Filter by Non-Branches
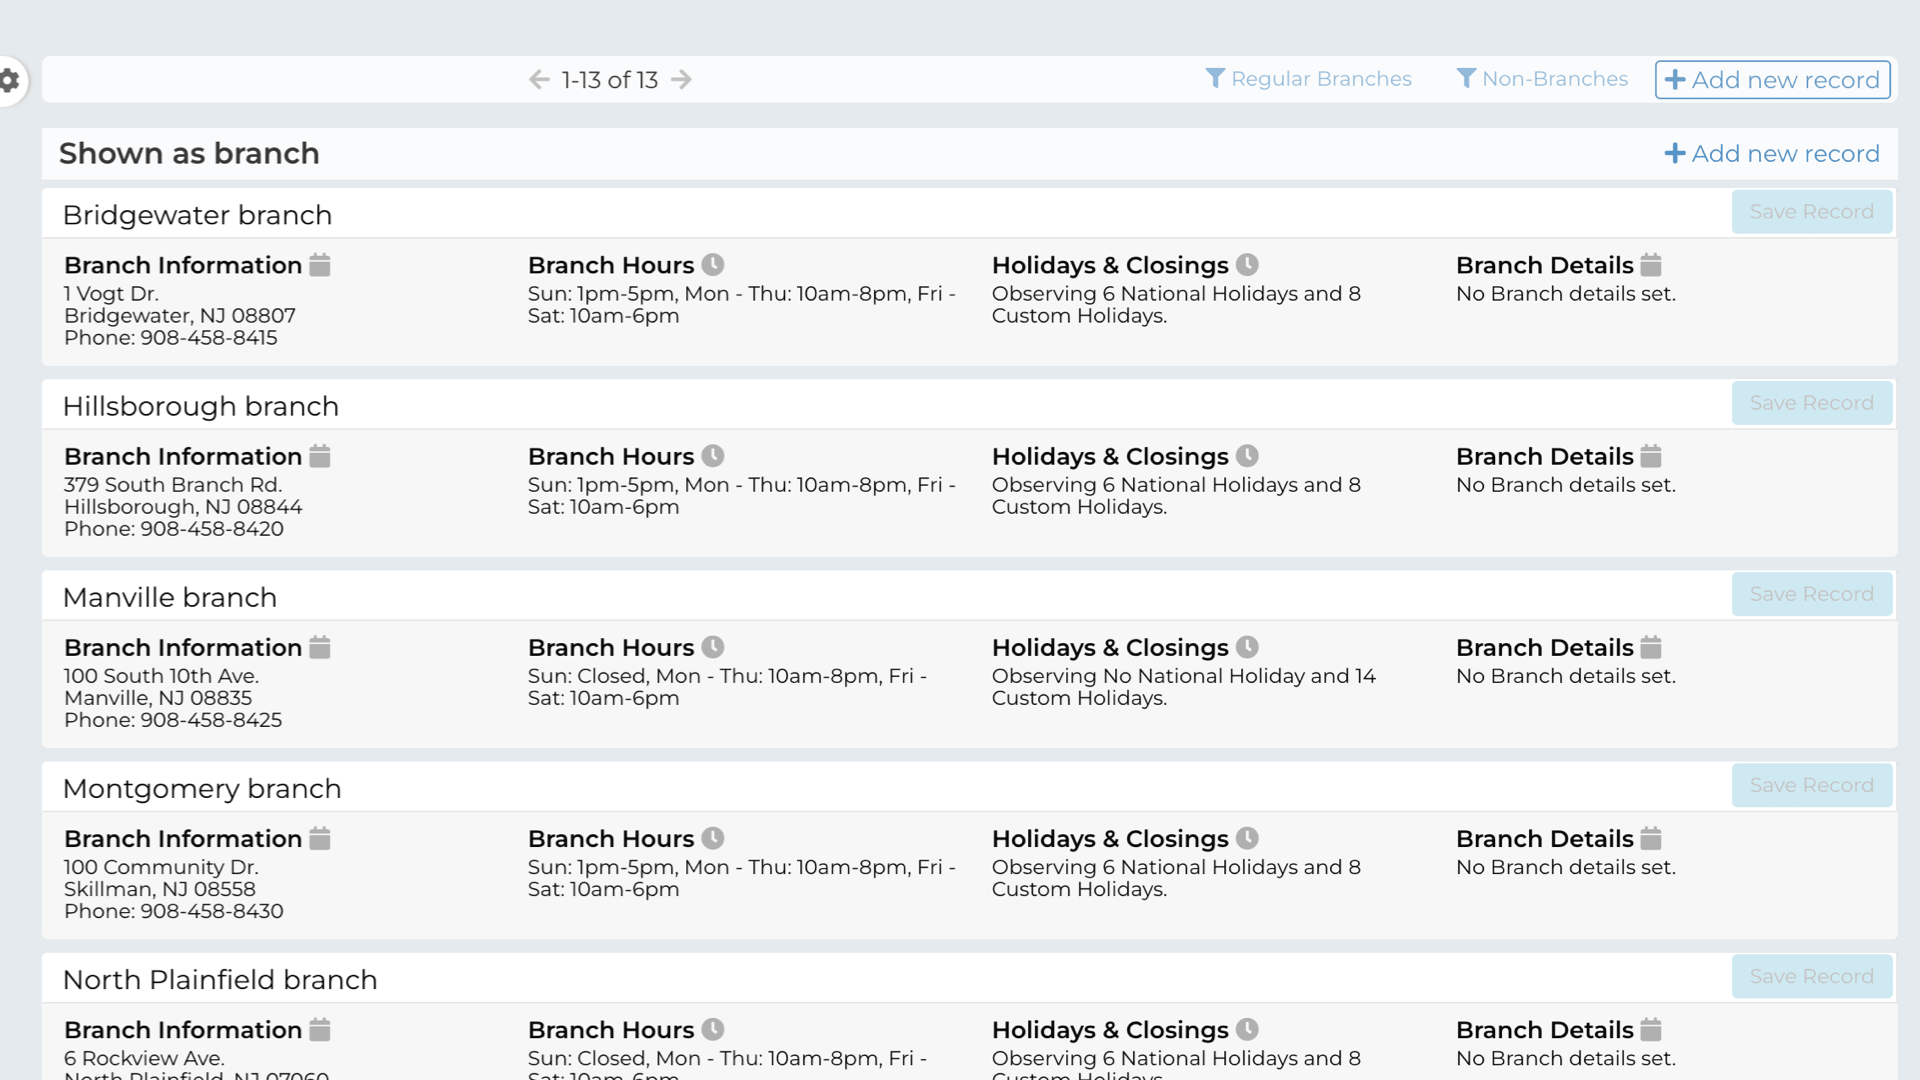The image size is (1920, 1080). tap(1542, 79)
